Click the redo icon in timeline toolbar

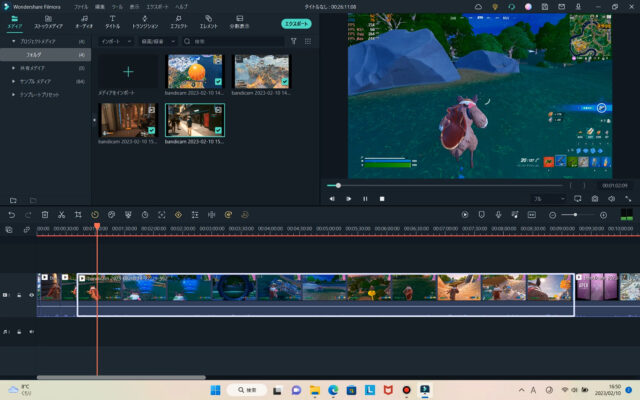pos(28,215)
